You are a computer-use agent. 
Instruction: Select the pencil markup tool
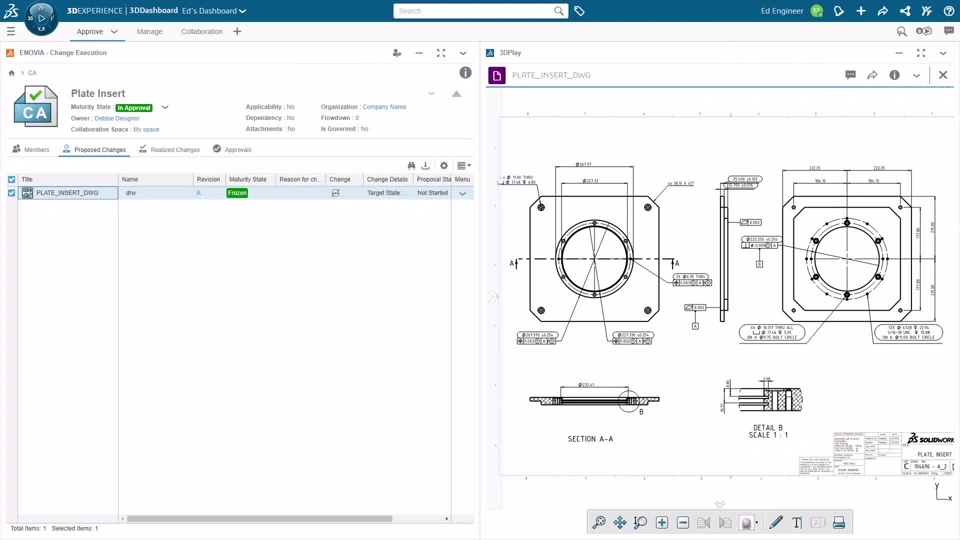(x=776, y=522)
